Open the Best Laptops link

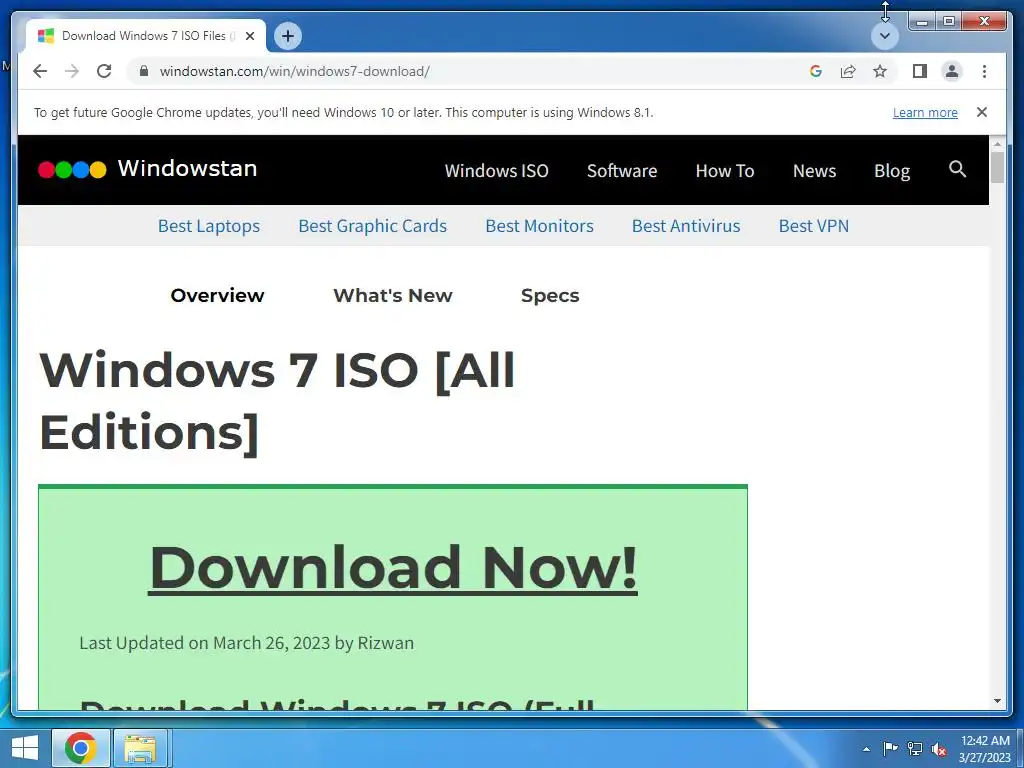tap(209, 226)
